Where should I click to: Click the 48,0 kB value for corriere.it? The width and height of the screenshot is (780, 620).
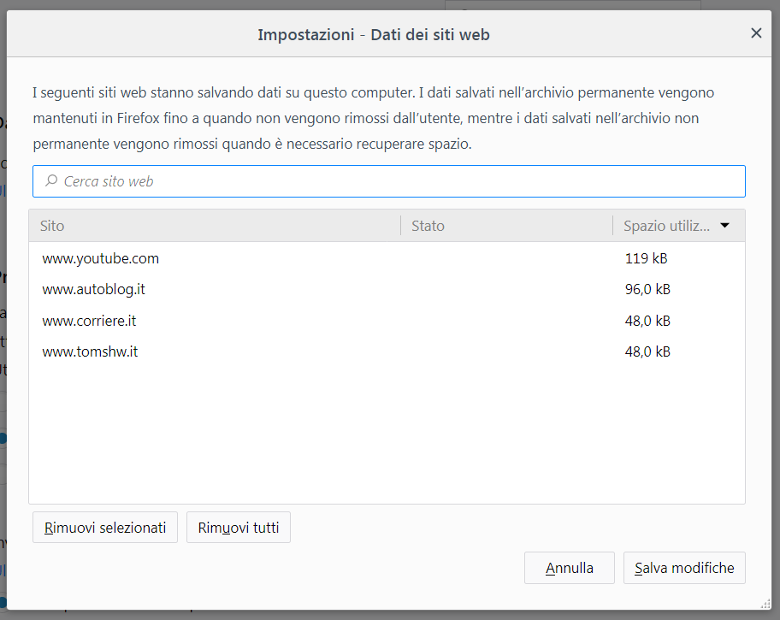[x=647, y=321]
